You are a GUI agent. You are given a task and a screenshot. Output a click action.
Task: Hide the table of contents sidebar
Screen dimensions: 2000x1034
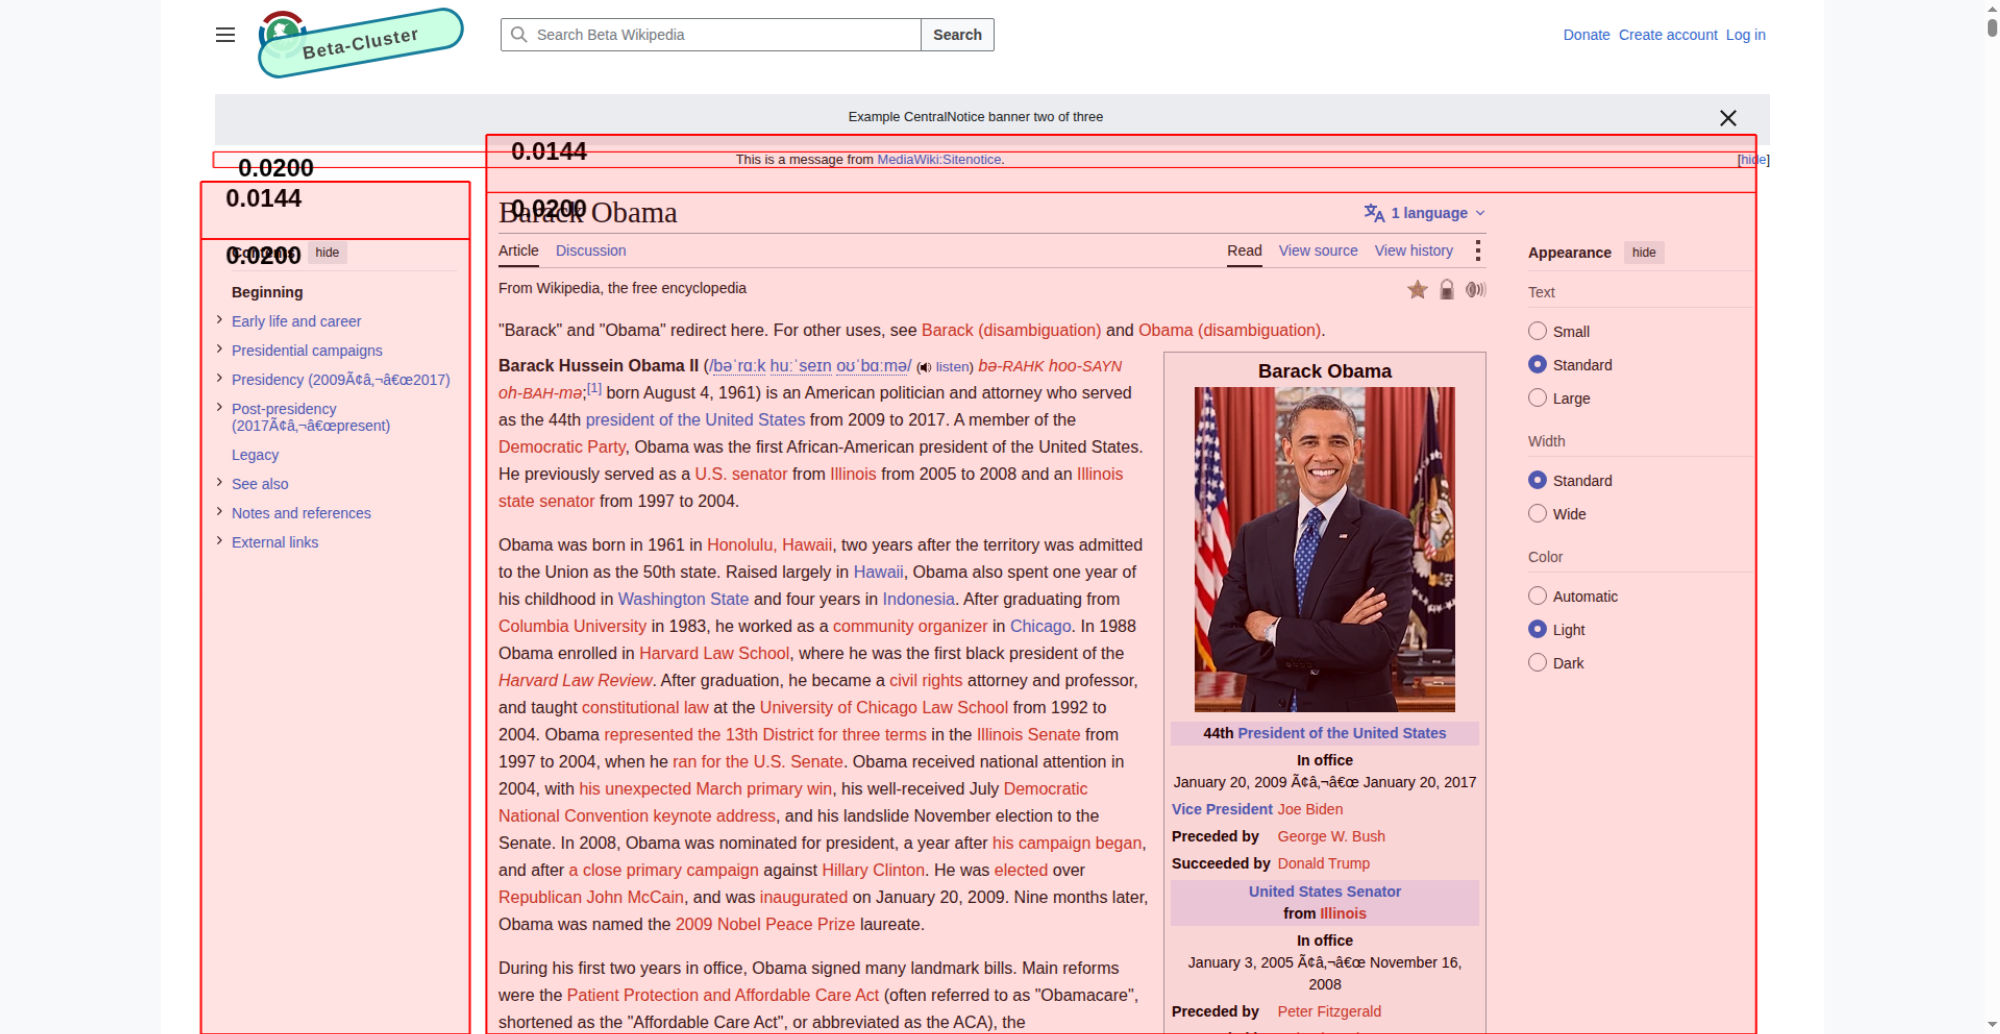point(327,253)
